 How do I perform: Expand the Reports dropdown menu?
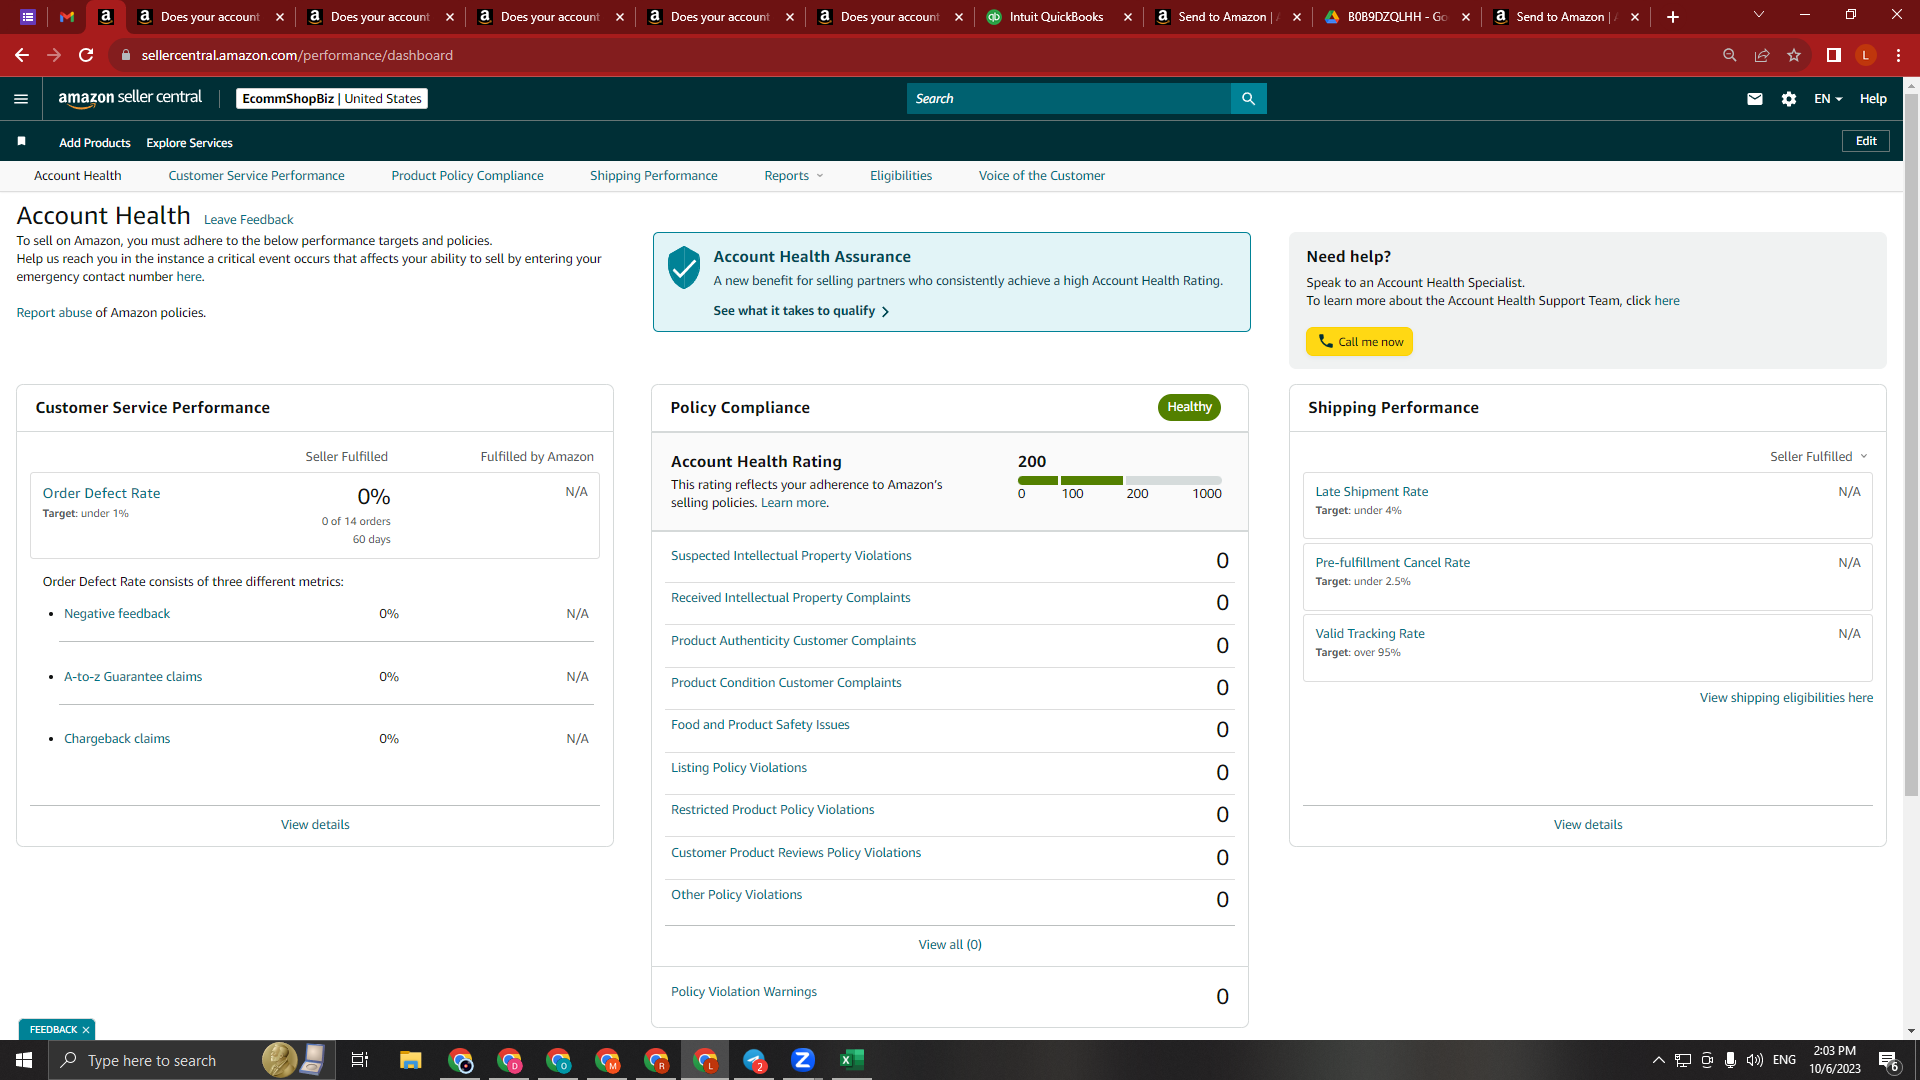(x=794, y=176)
